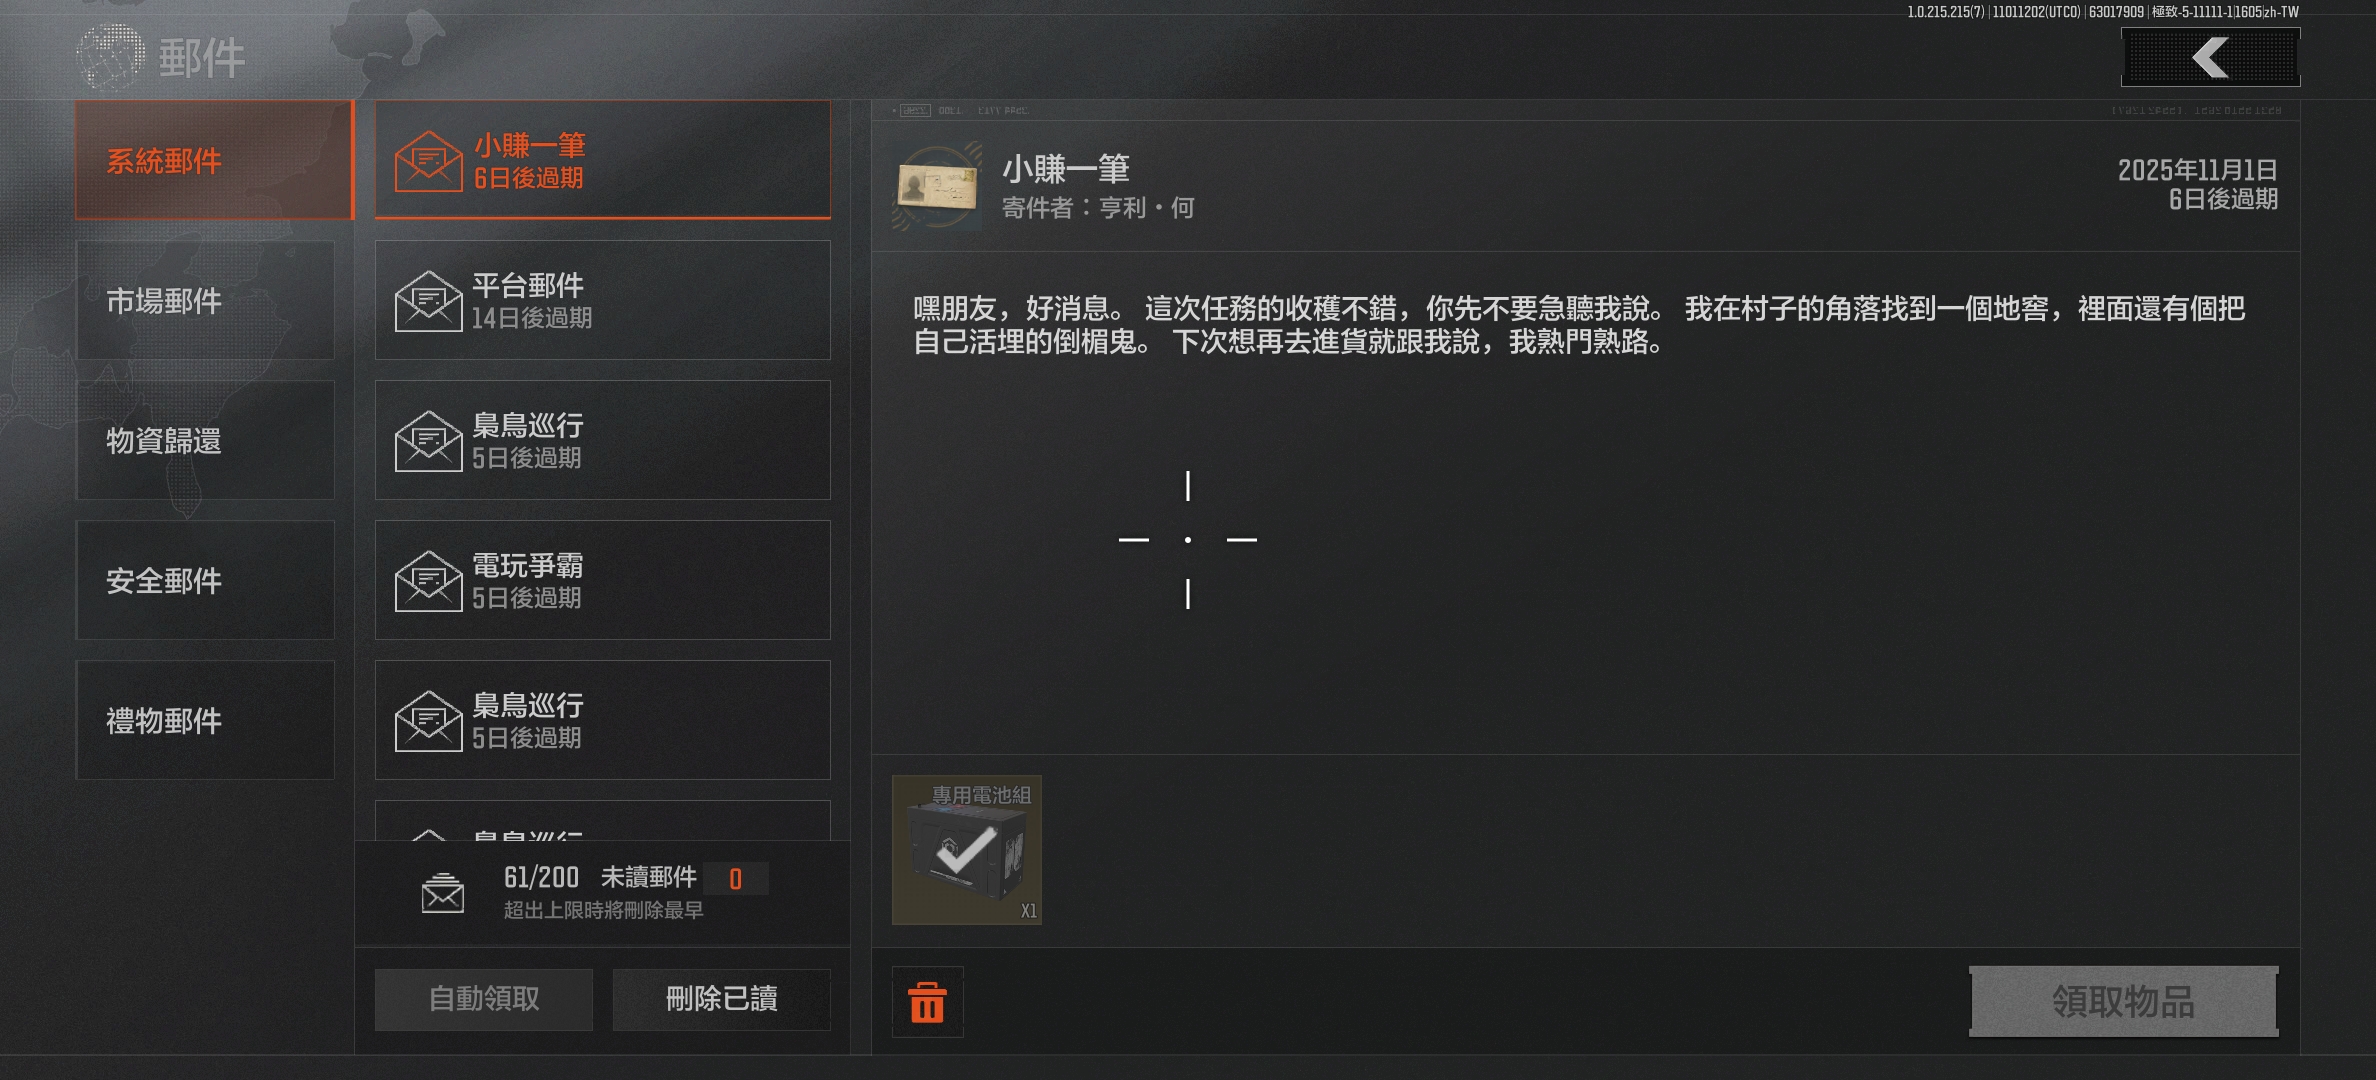
Task: Click the 刪除已讀 button
Action: [x=721, y=999]
